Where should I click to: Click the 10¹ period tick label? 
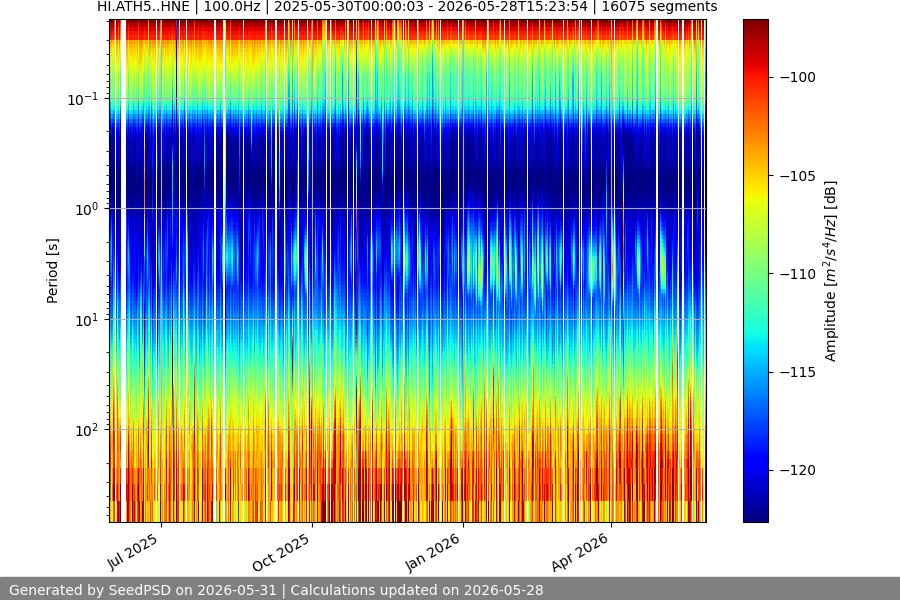coord(87,320)
